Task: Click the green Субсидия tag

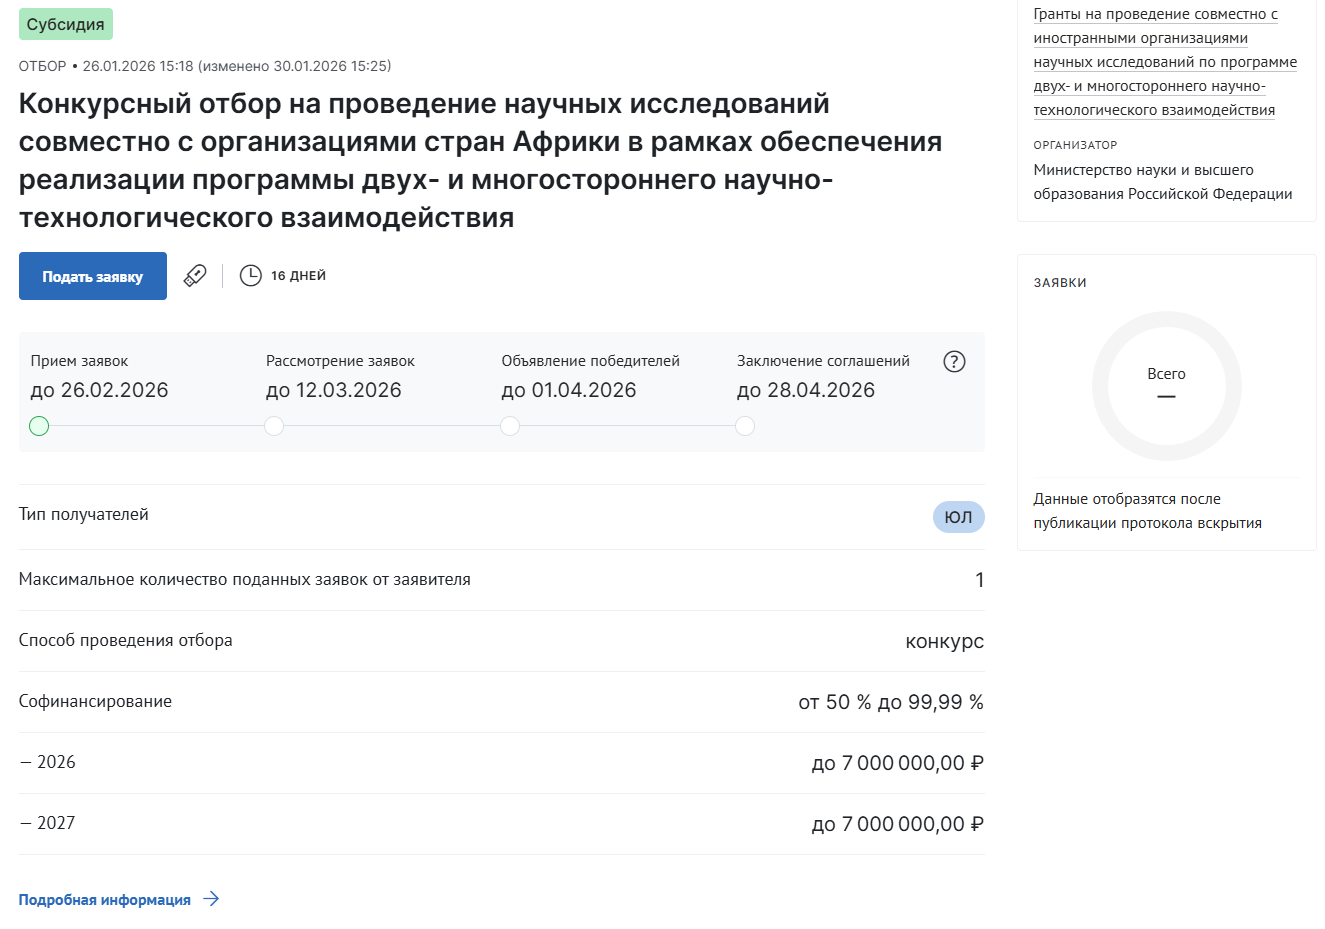Action: pos(66,24)
